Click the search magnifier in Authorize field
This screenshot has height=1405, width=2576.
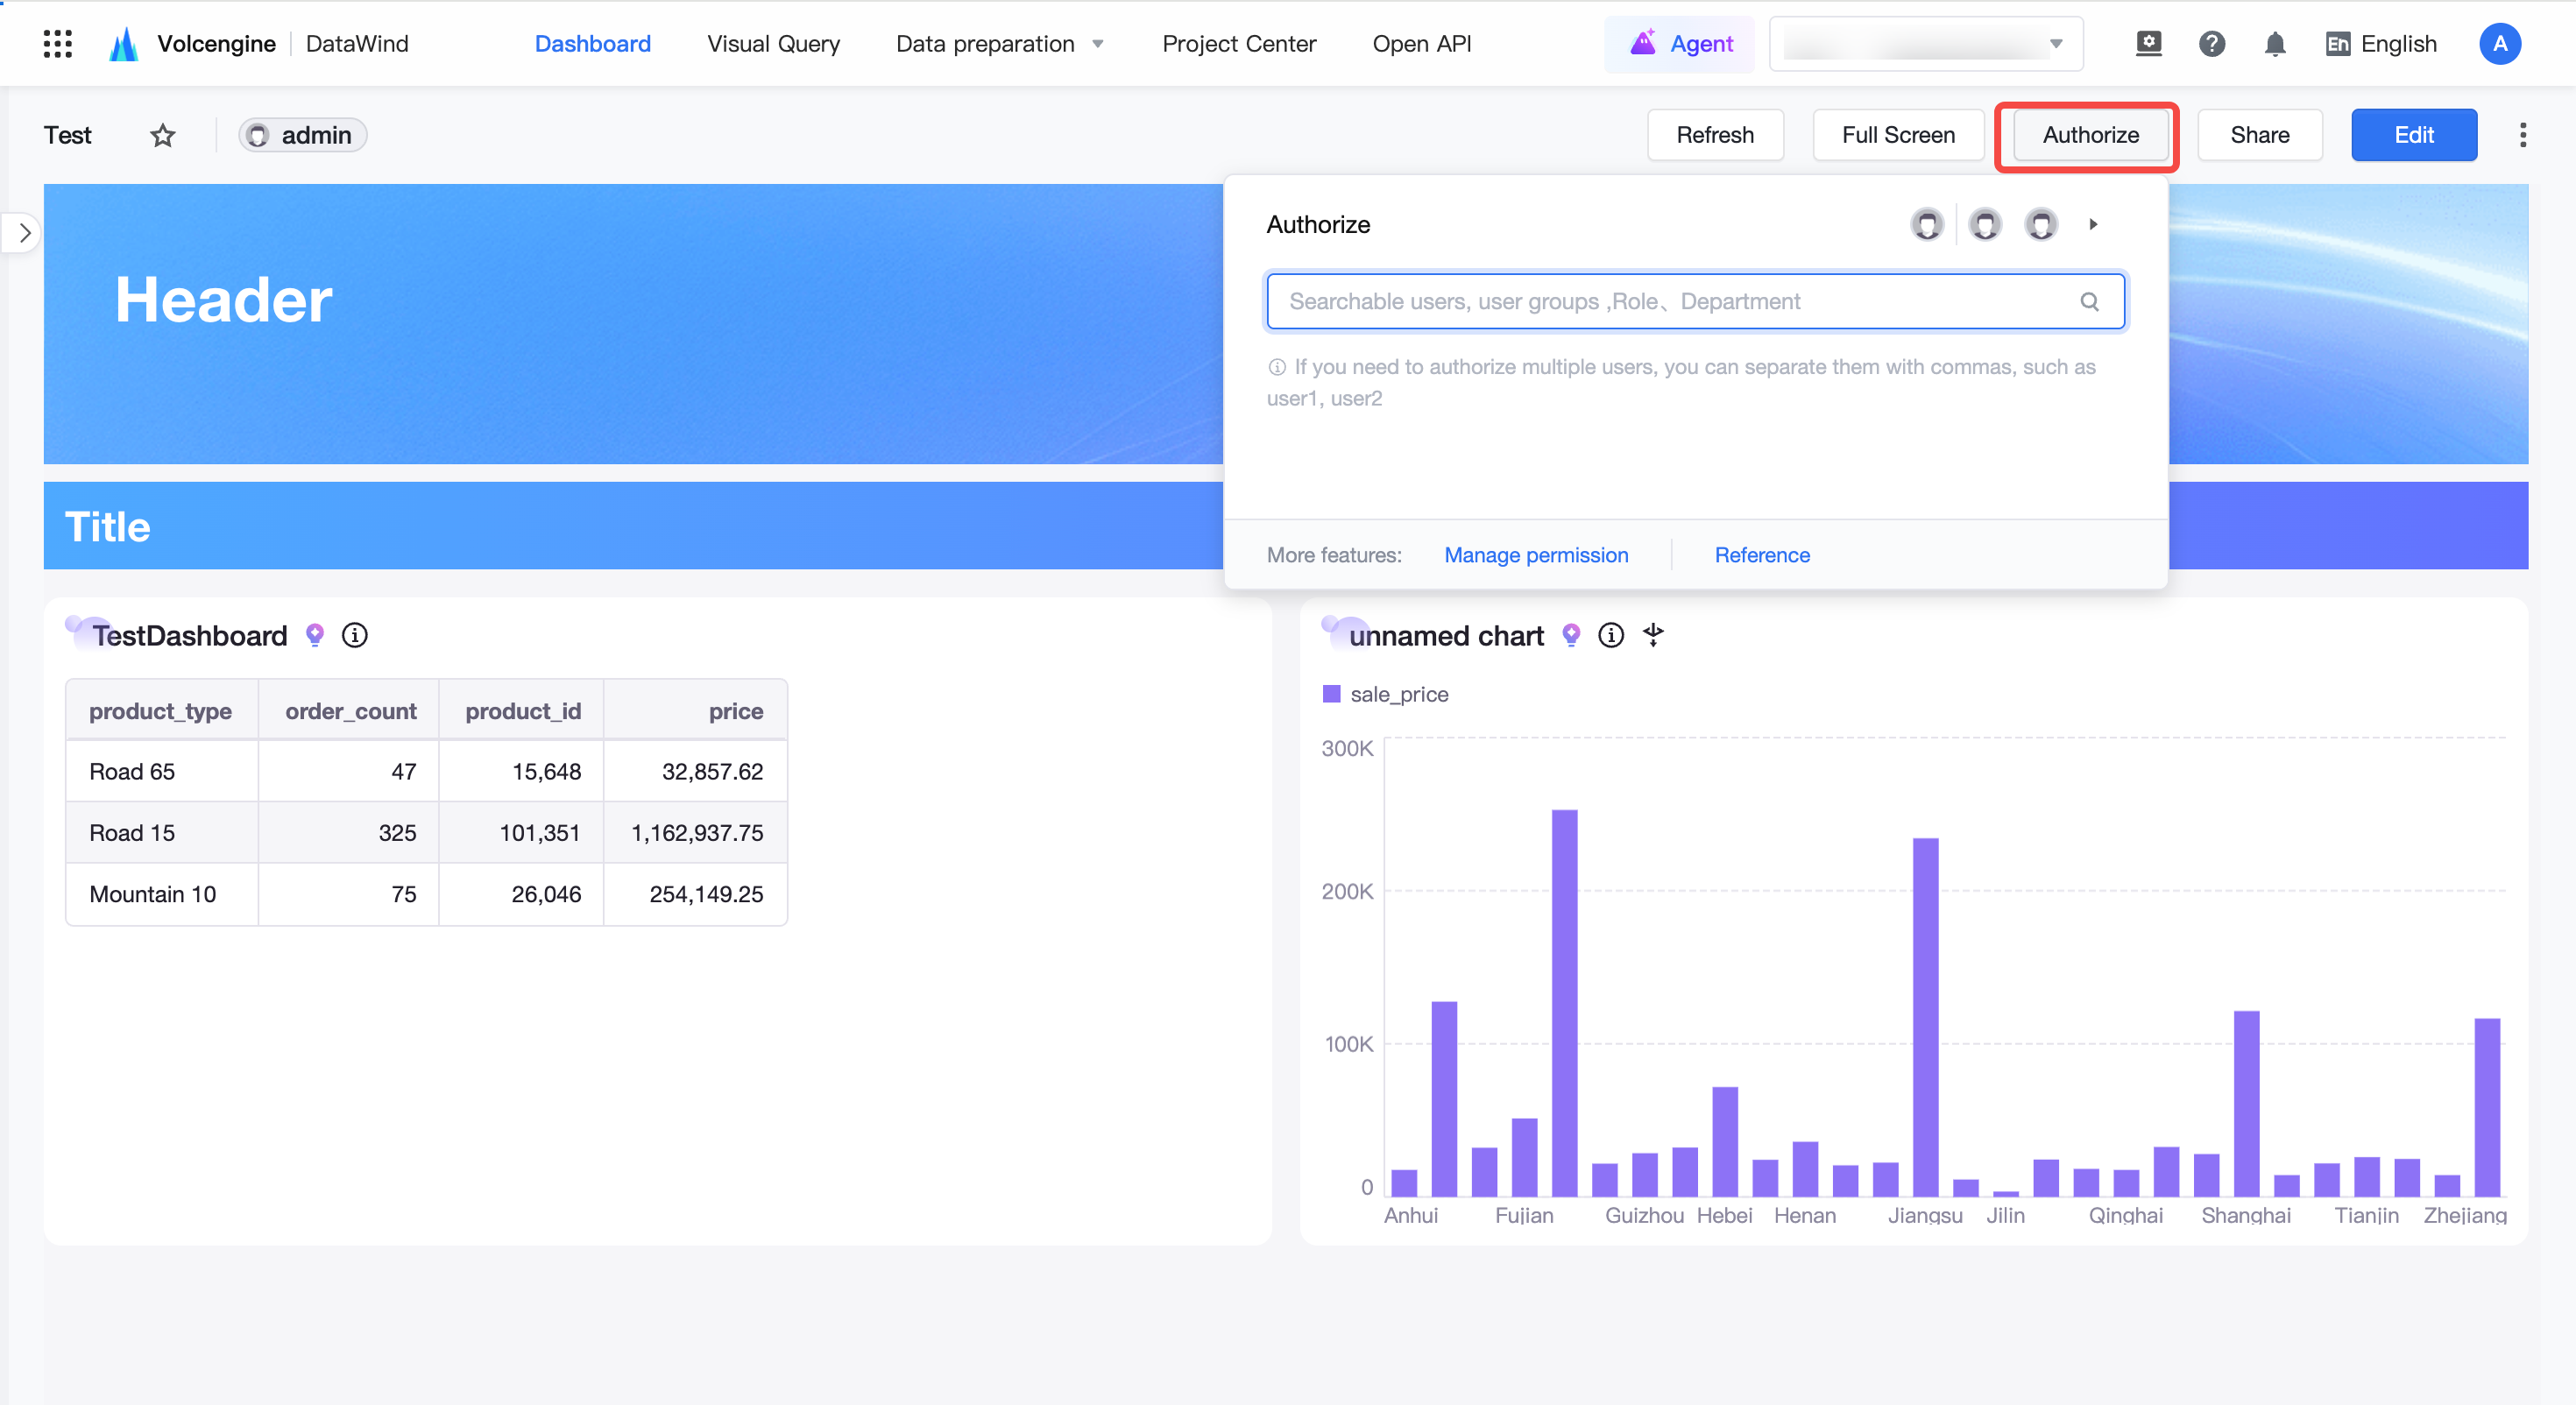click(2090, 301)
